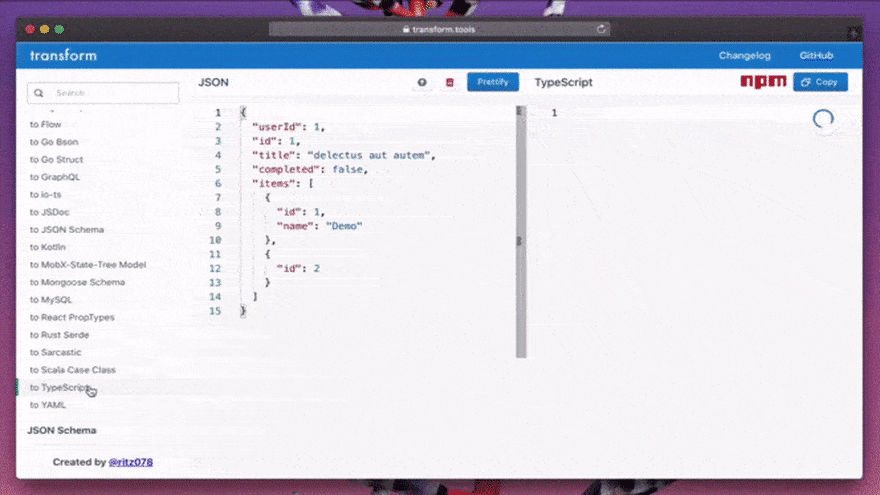Screen dimensions: 880x495
Task: Click the "userId" line in JSON editor
Action: point(288,127)
